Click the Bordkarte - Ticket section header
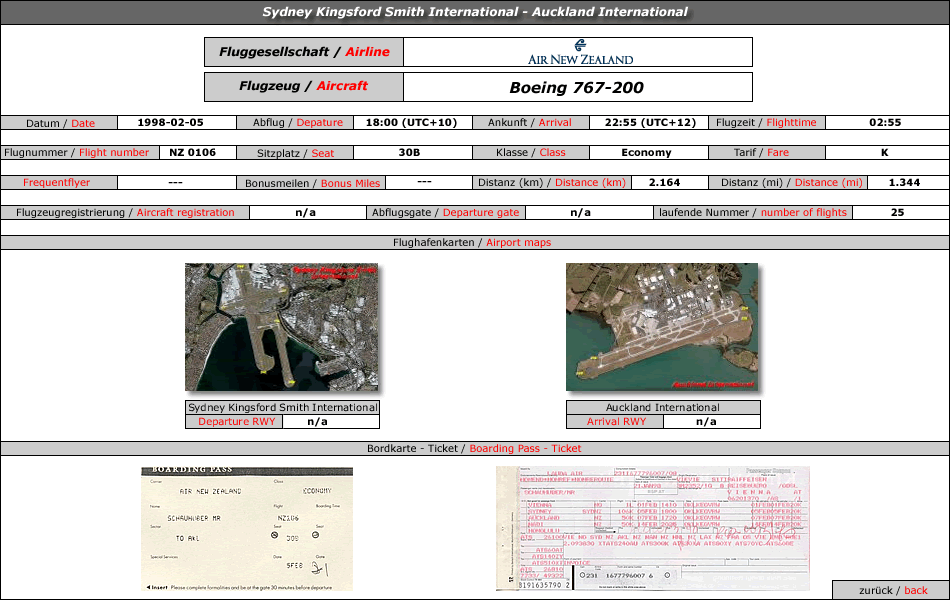 point(475,448)
